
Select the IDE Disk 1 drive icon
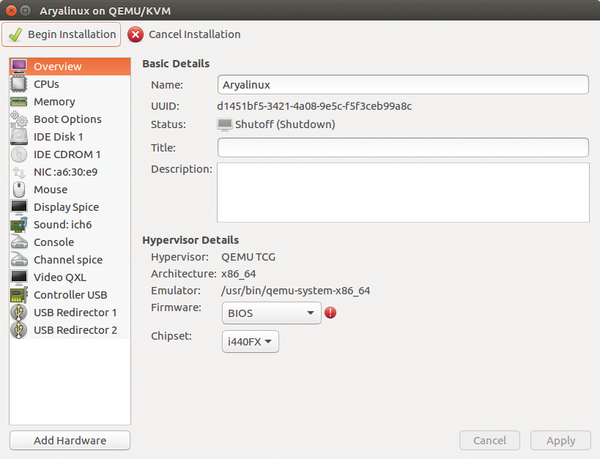(19, 137)
